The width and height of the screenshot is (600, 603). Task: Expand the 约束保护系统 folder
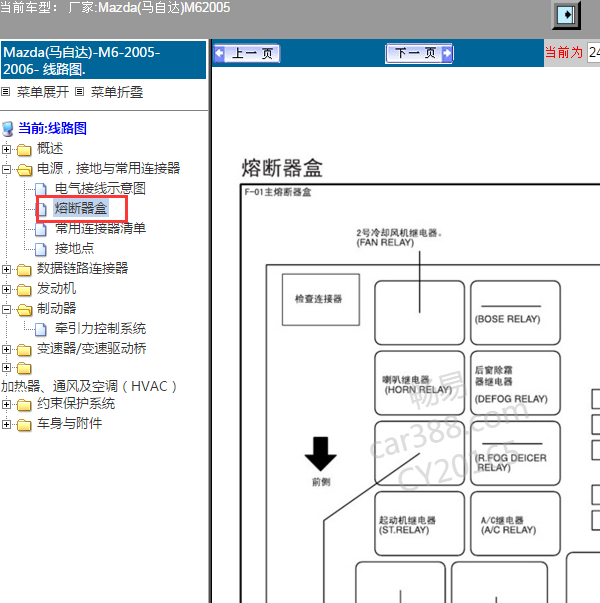(6, 404)
